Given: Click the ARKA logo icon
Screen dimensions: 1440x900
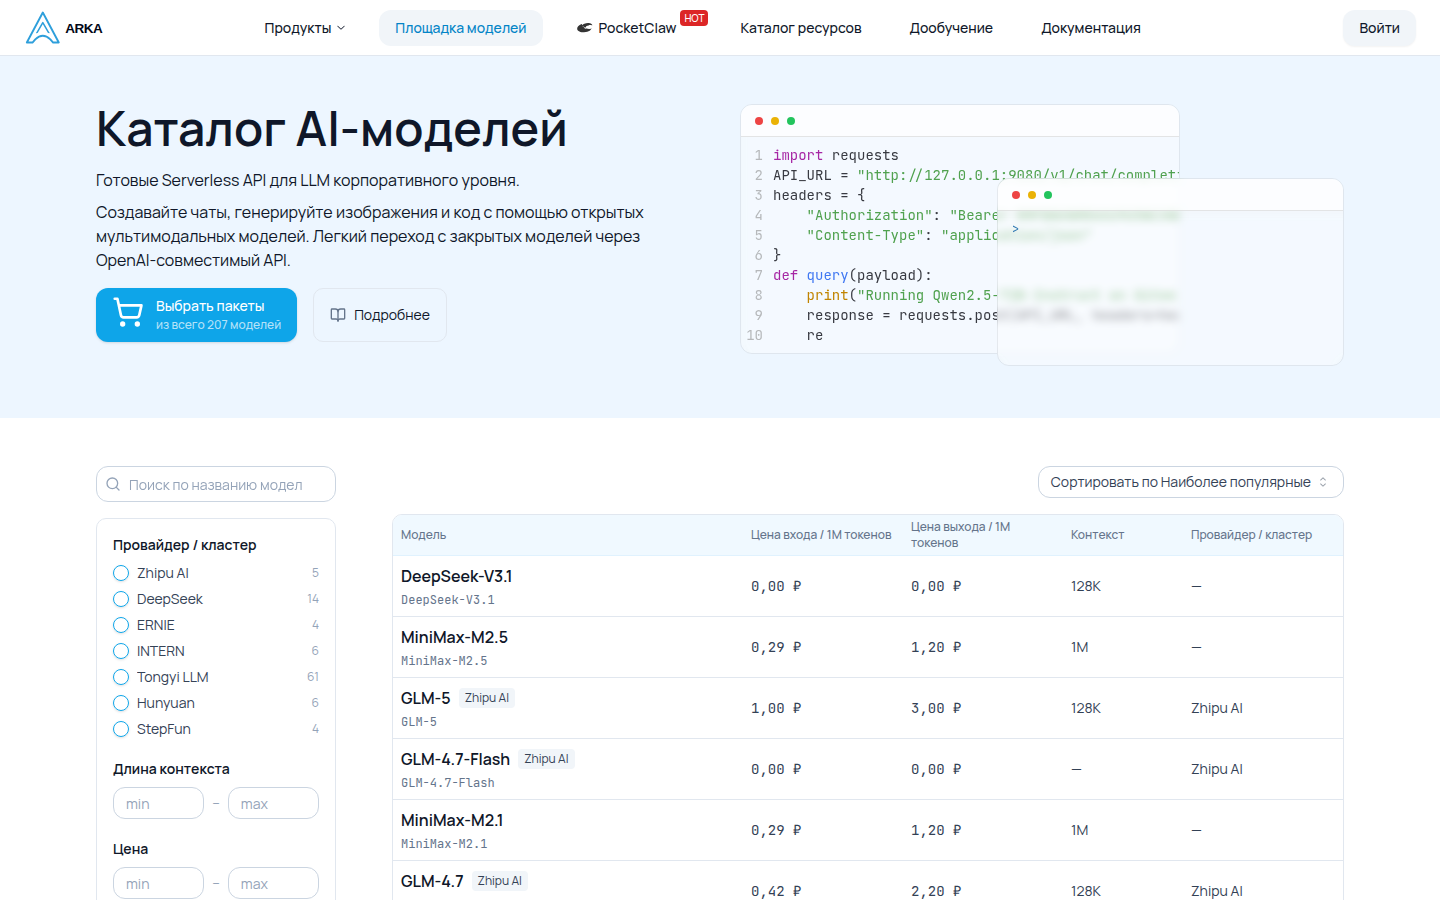Looking at the screenshot, I should click(42, 28).
